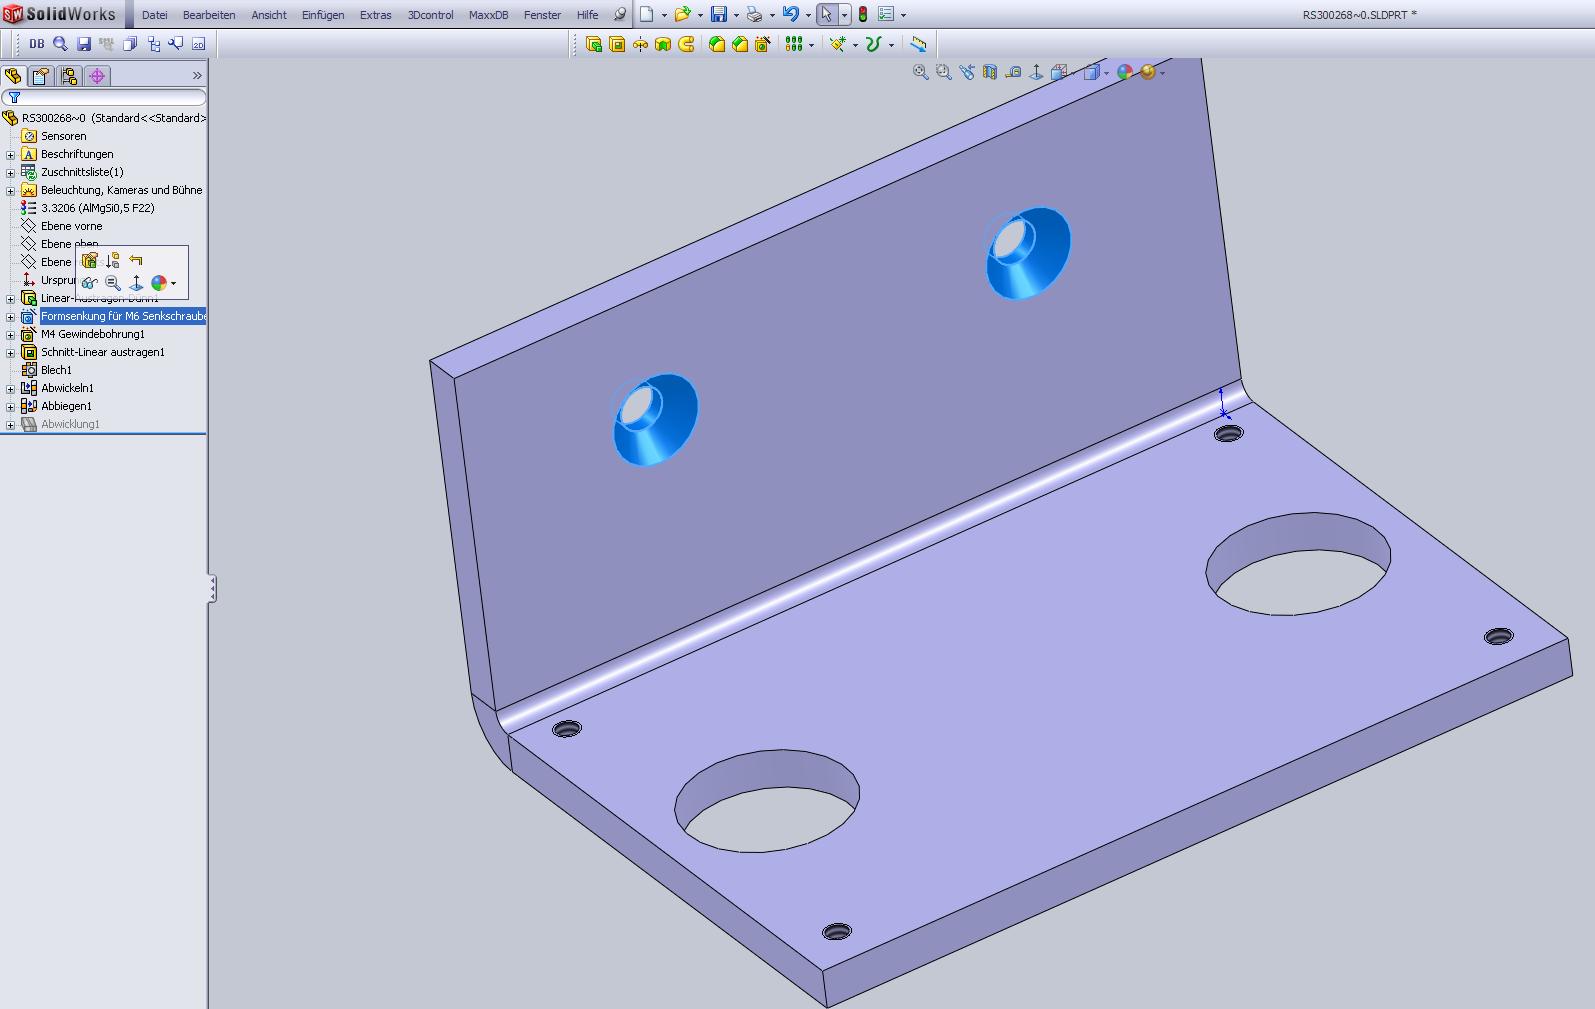1595x1009 pixels.
Task: Open the Bearbeiten menu
Action: pos(209,15)
